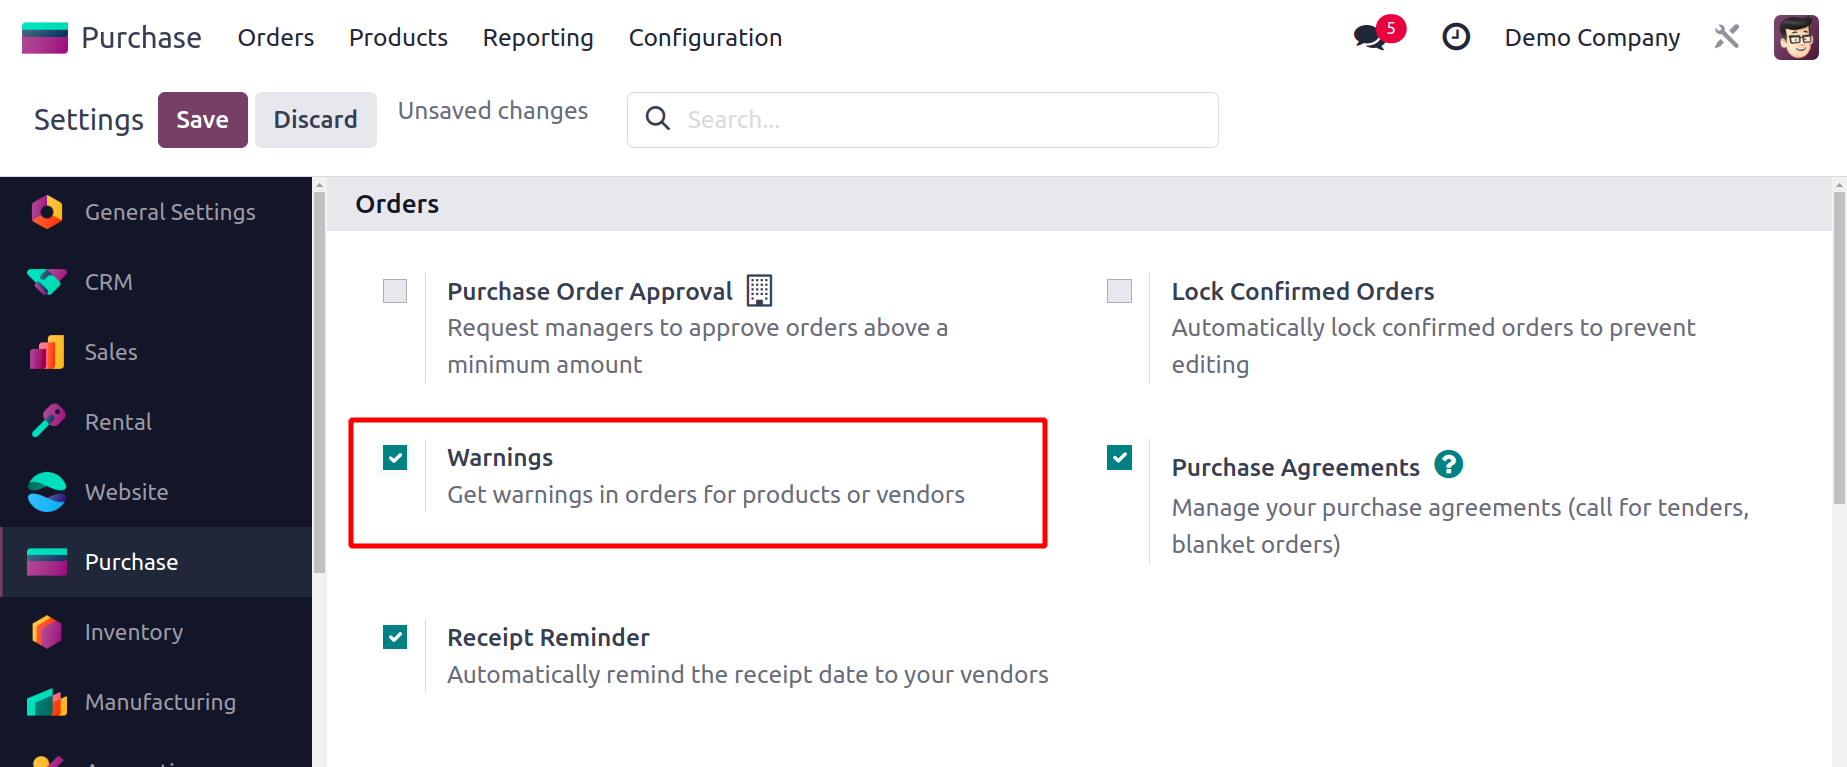
Task: Click the Save button
Action: [x=202, y=120]
